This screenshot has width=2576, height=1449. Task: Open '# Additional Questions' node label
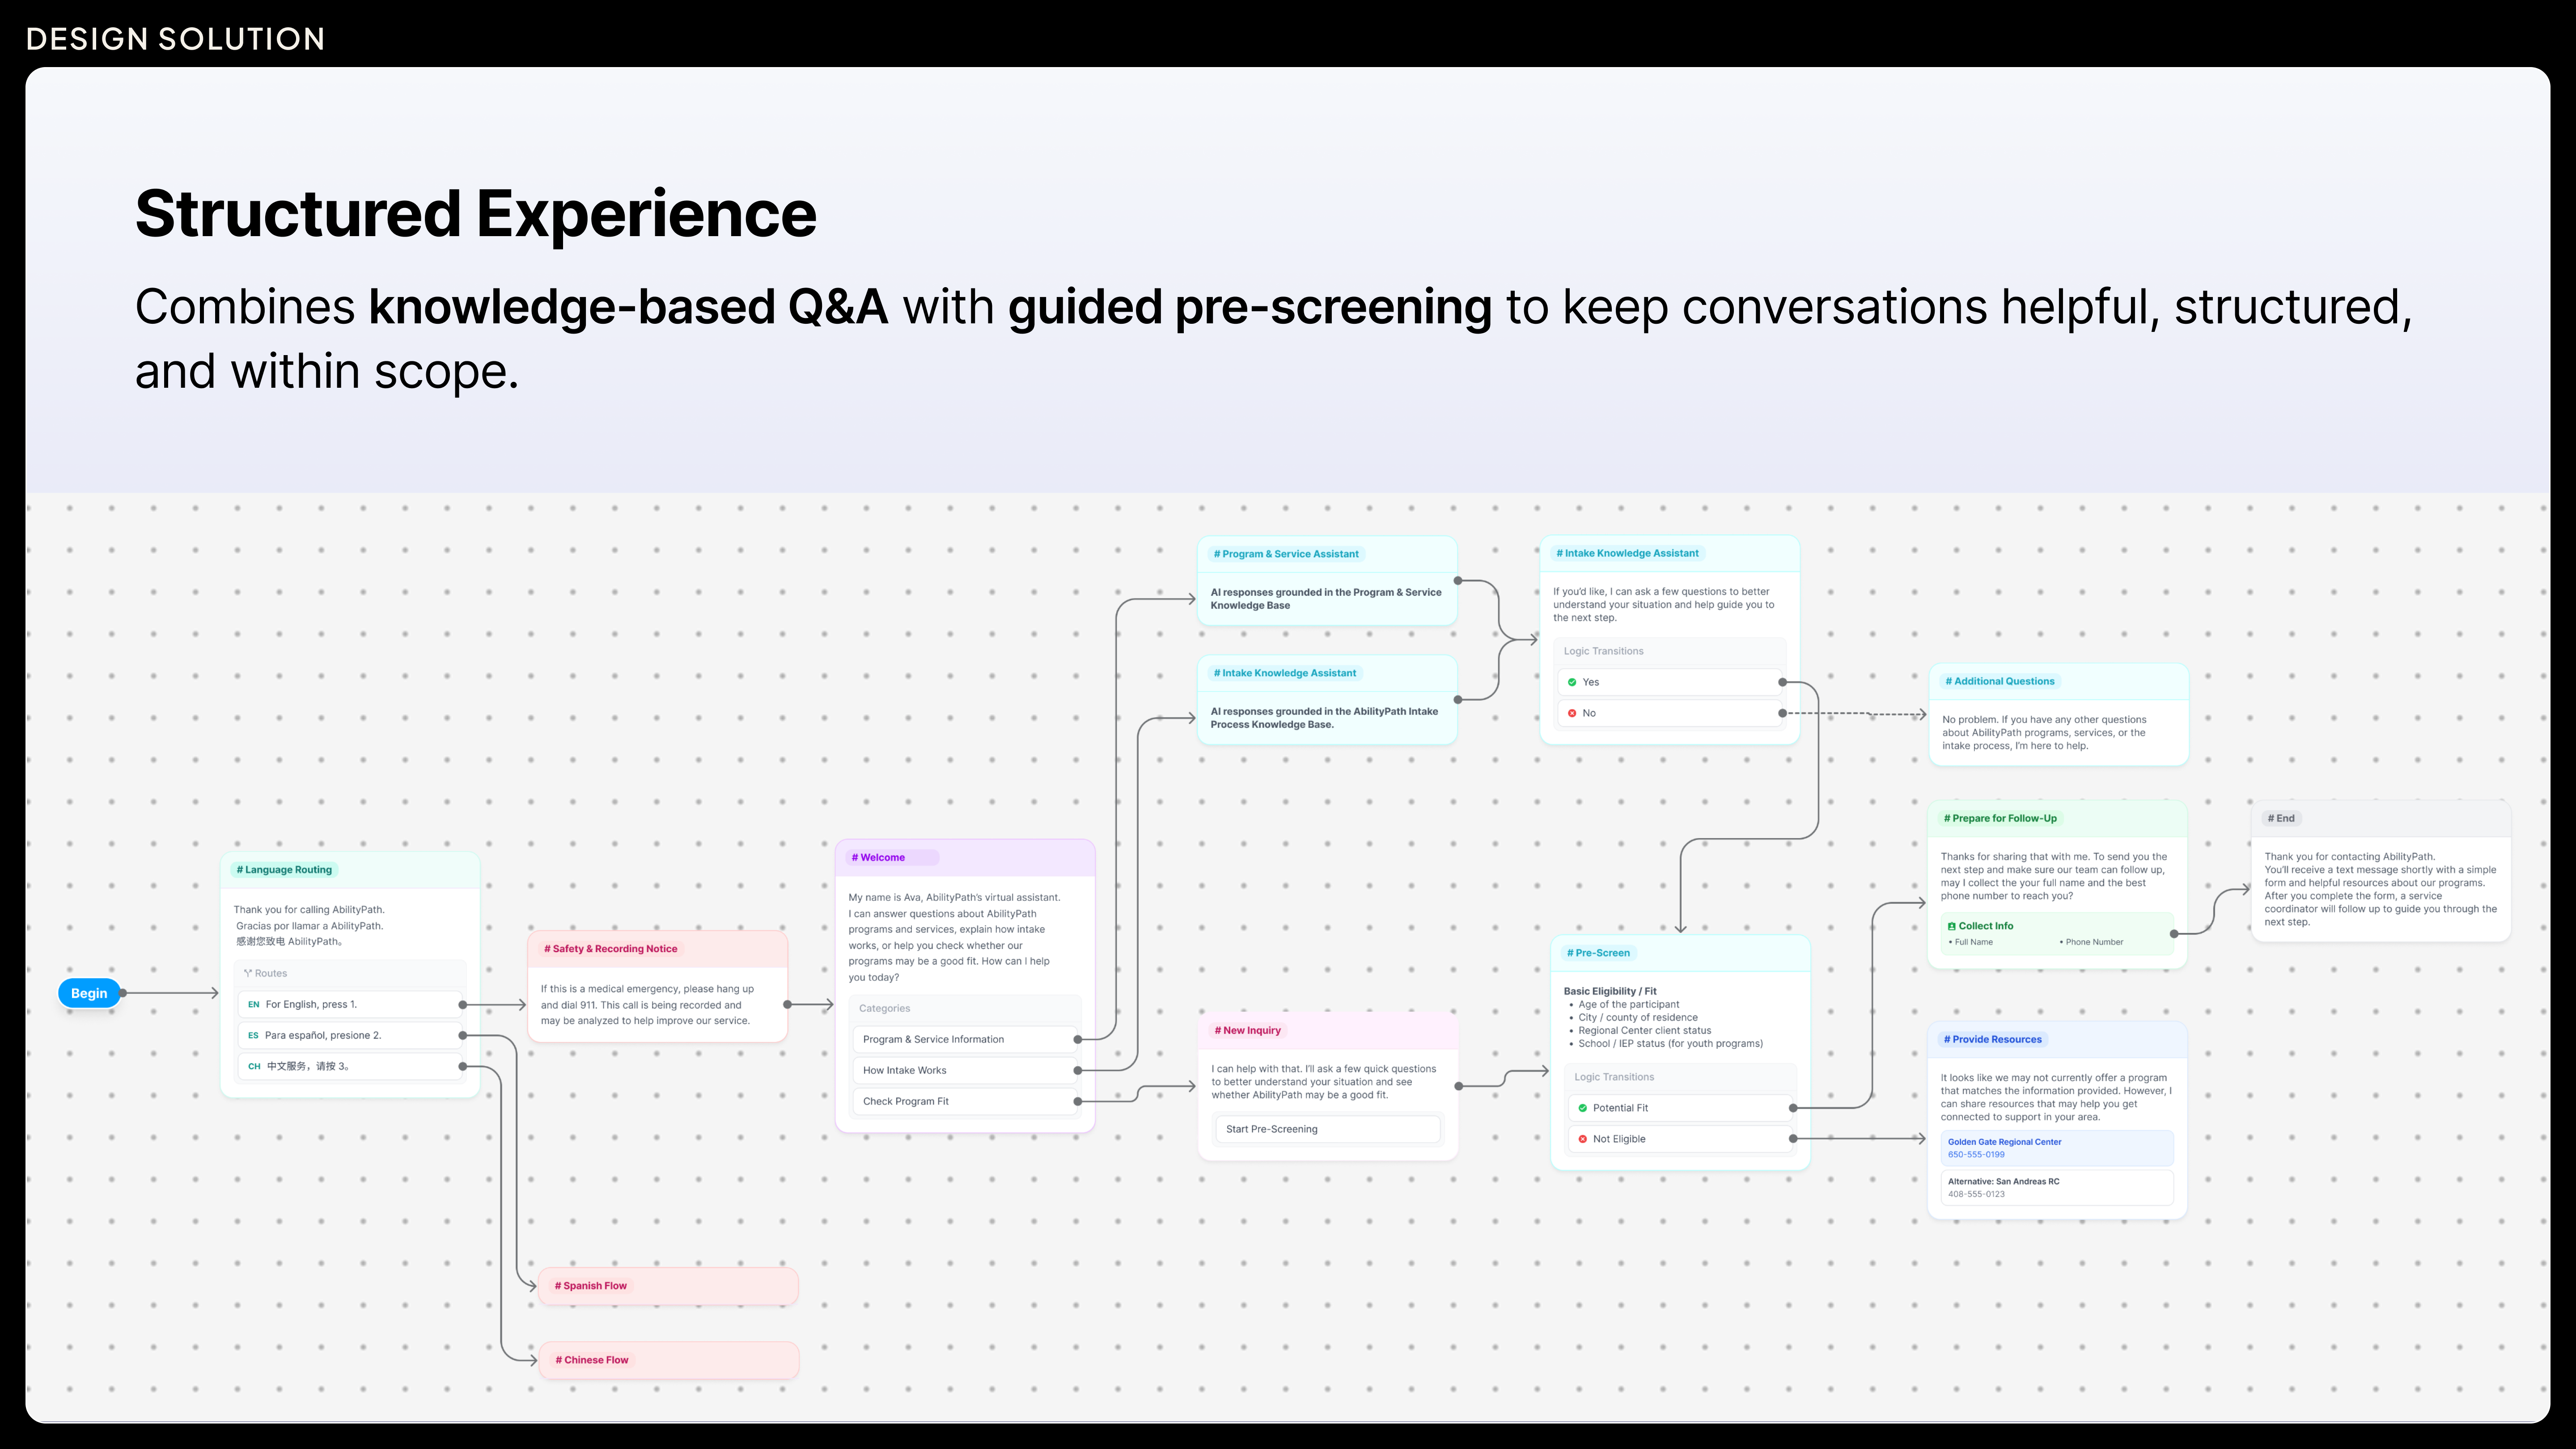2000,681
